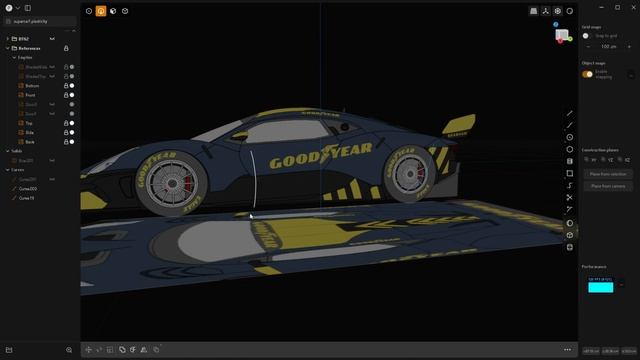Decrease grid size with minus button
Screen dimensions: 640x360
pos(588,47)
